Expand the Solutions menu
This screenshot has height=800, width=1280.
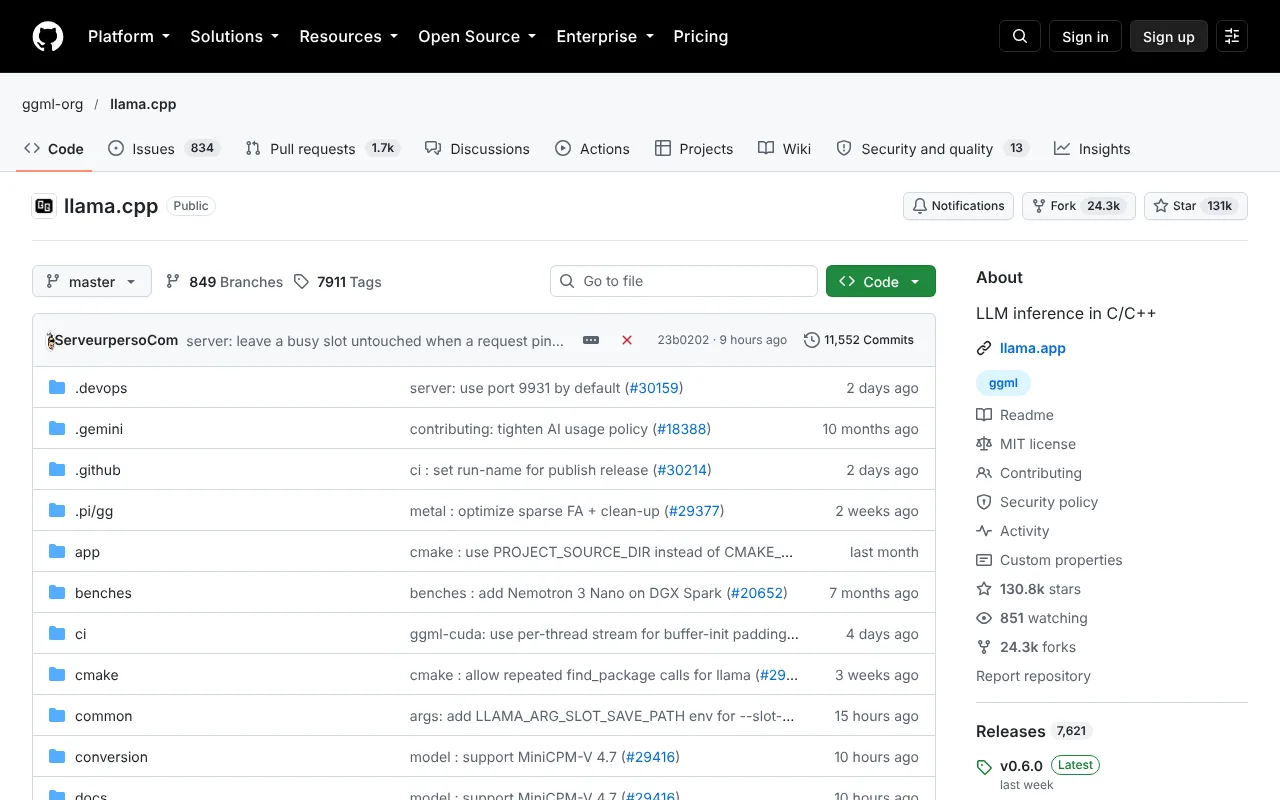(234, 36)
